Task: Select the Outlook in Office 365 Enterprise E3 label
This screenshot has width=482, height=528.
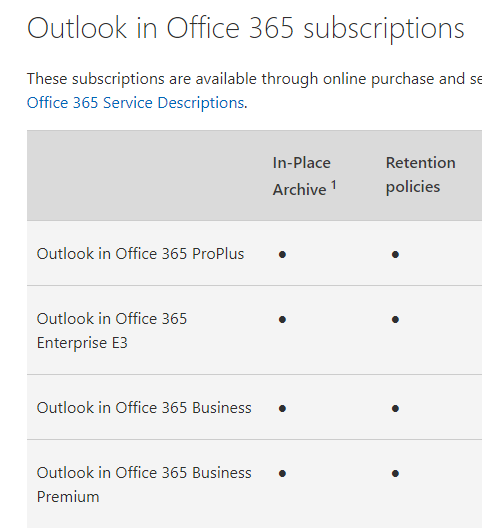Action: pyautogui.click(x=111, y=330)
